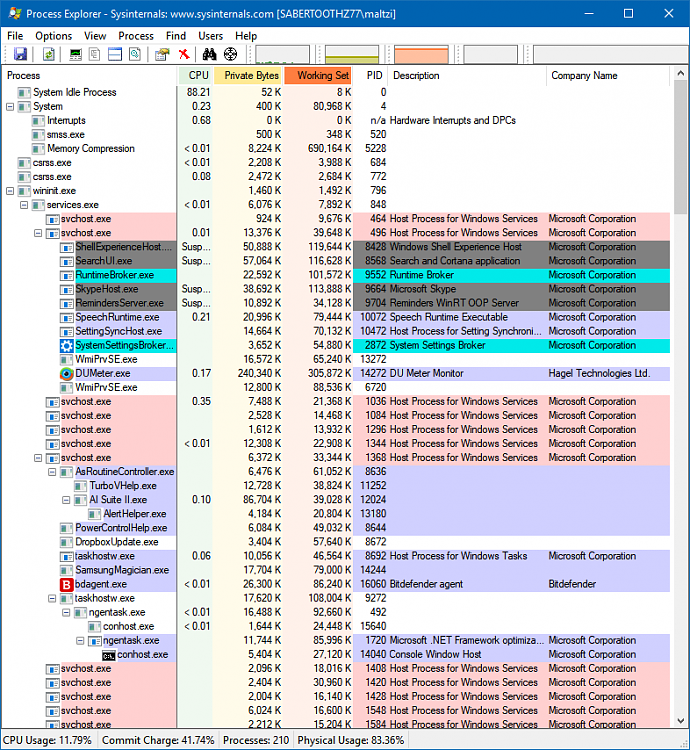Open the File menu
690x750 pixels.
(x=15, y=36)
